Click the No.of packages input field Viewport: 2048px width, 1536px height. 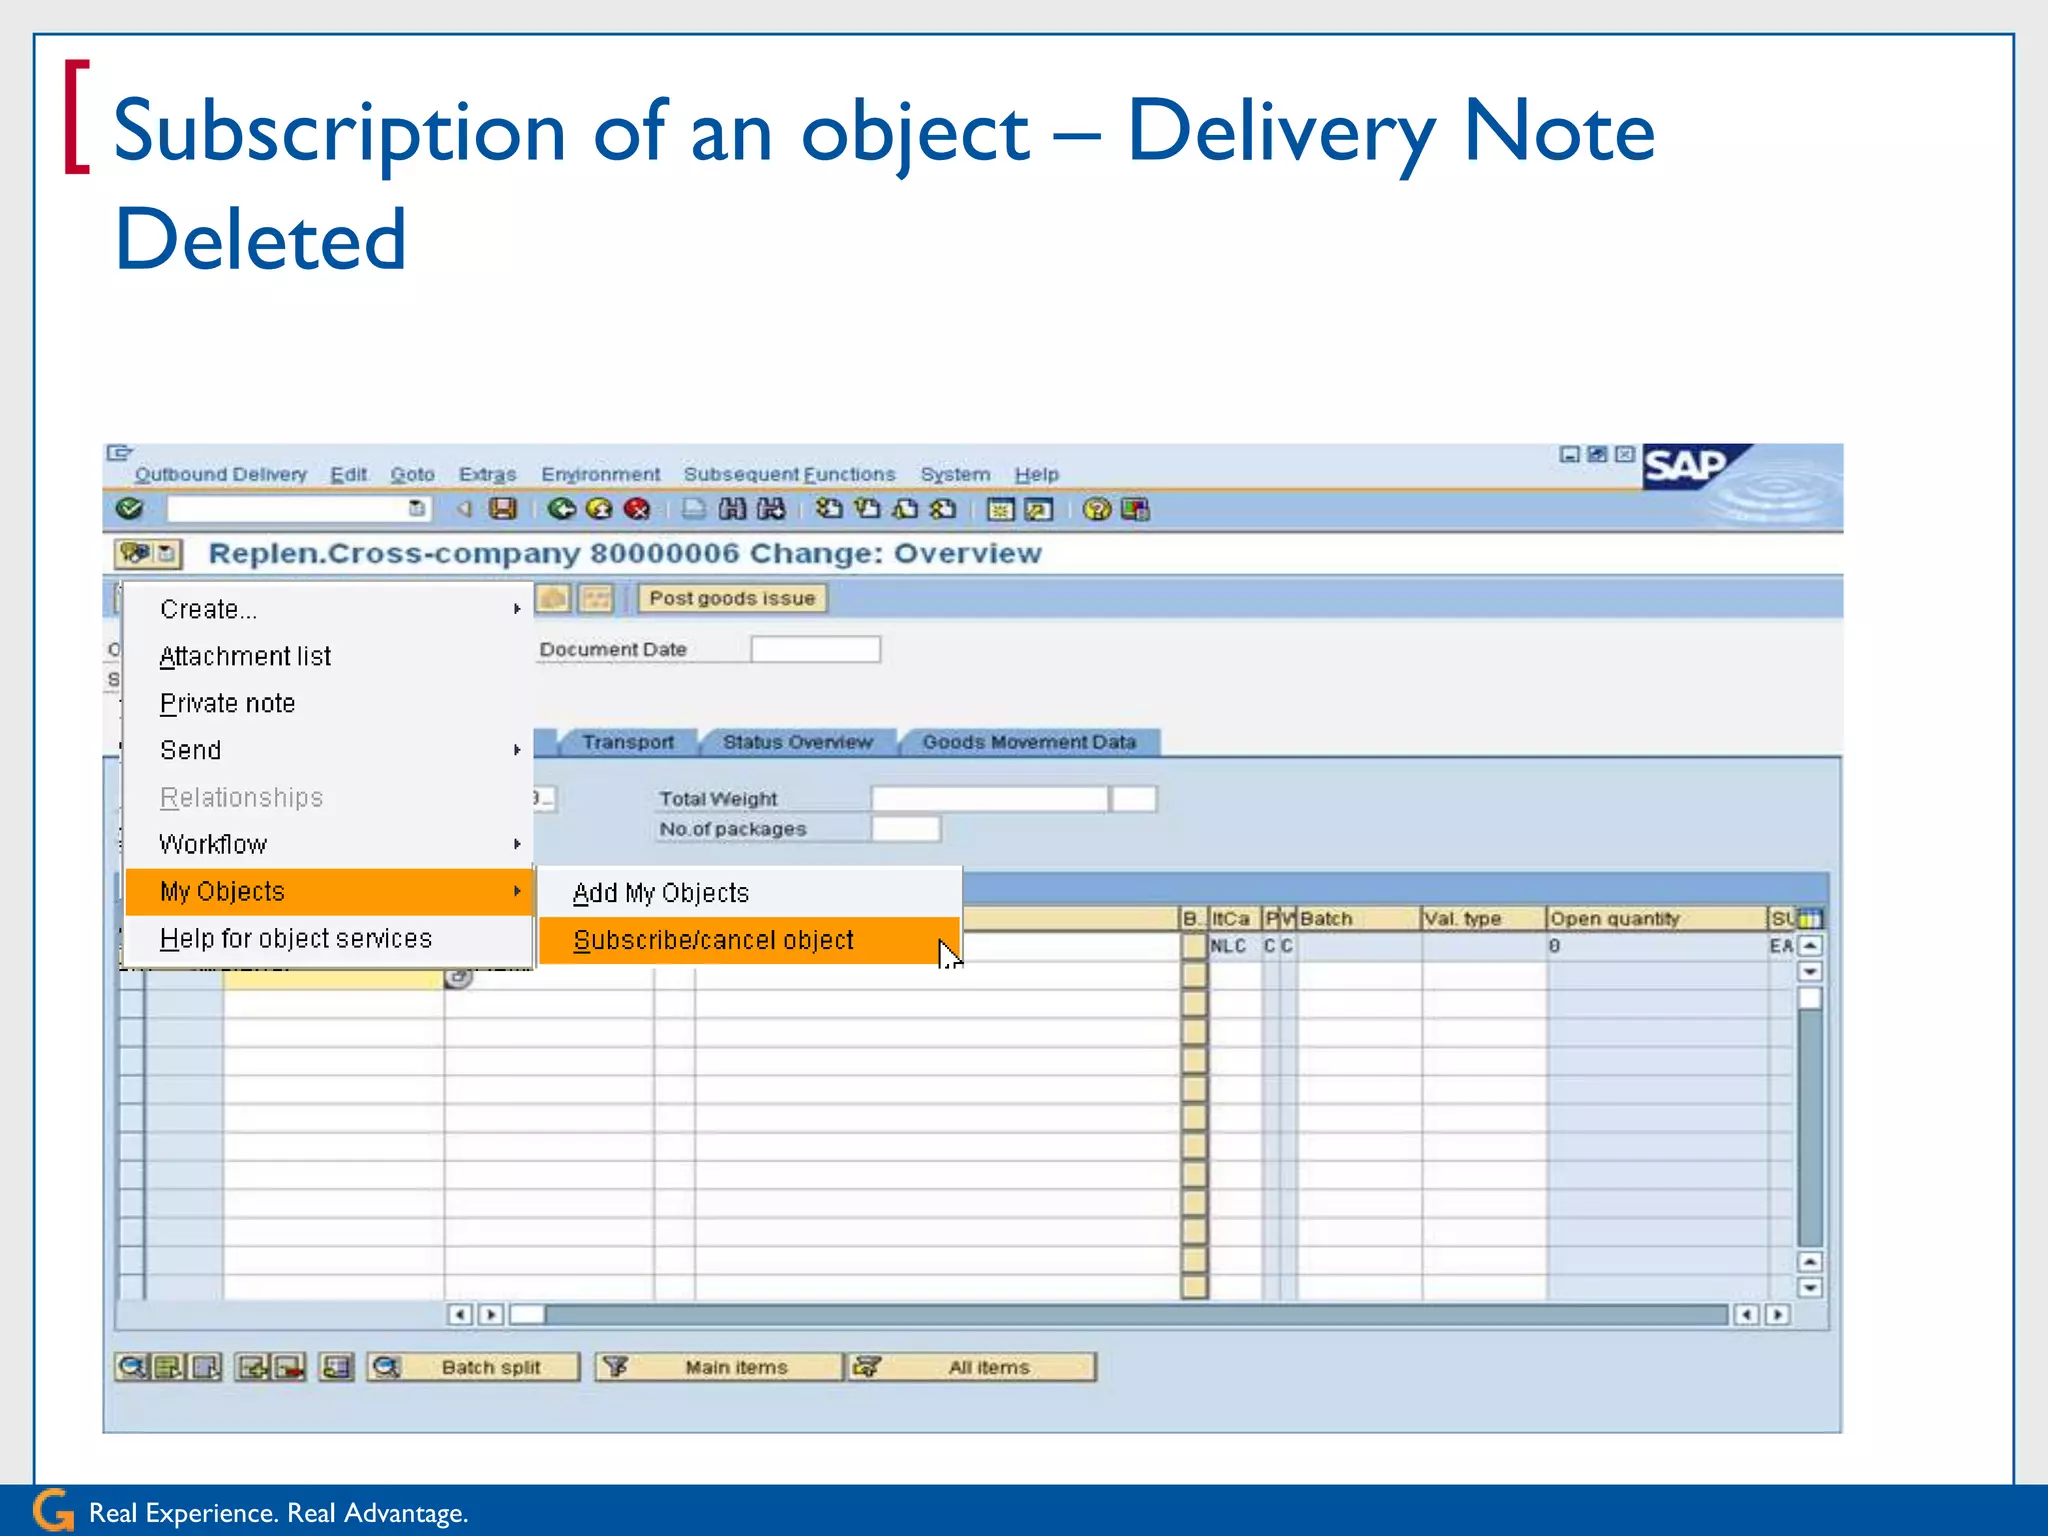click(906, 829)
